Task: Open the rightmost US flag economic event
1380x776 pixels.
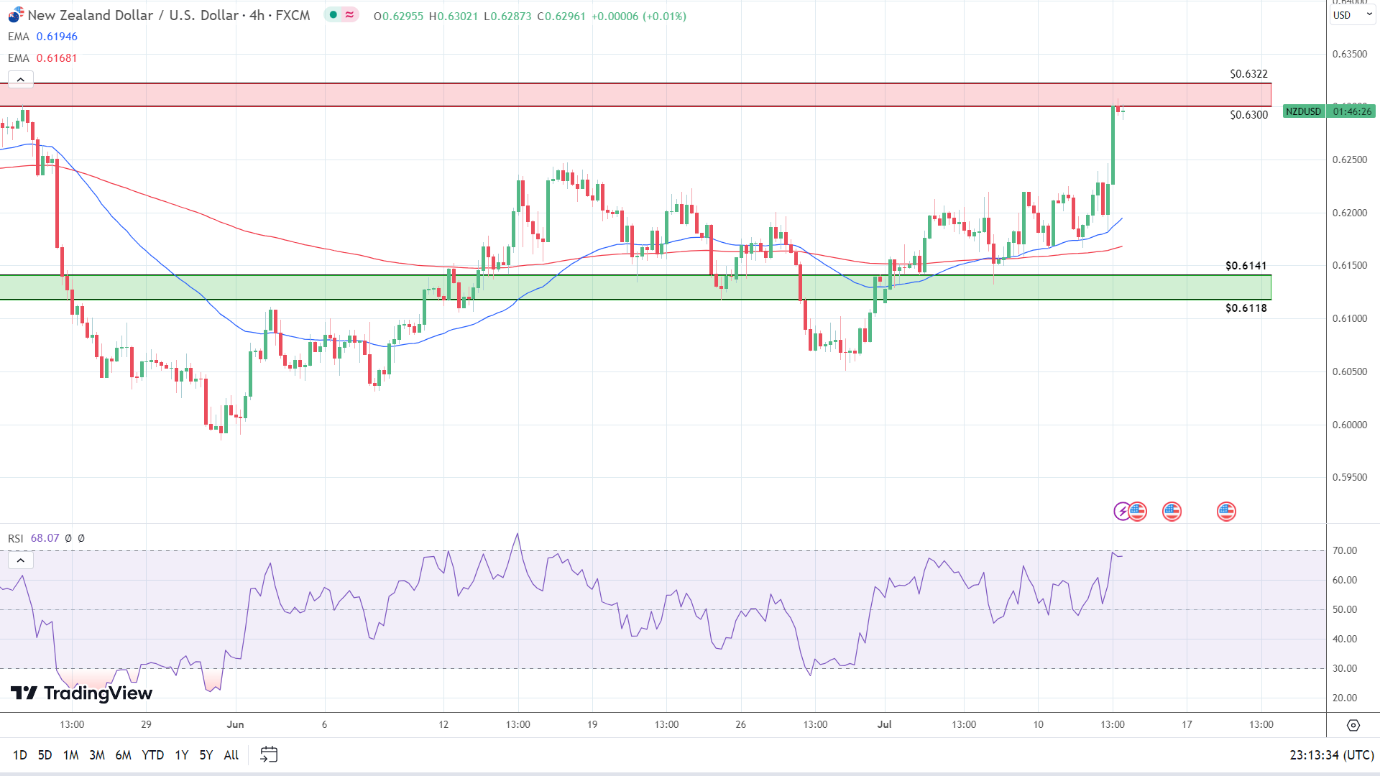Action: pyautogui.click(x=1227, y=511)
